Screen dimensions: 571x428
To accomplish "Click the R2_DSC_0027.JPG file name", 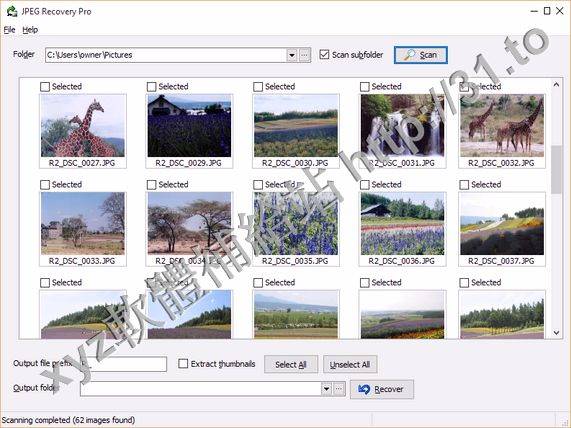I will pos(82,163).
